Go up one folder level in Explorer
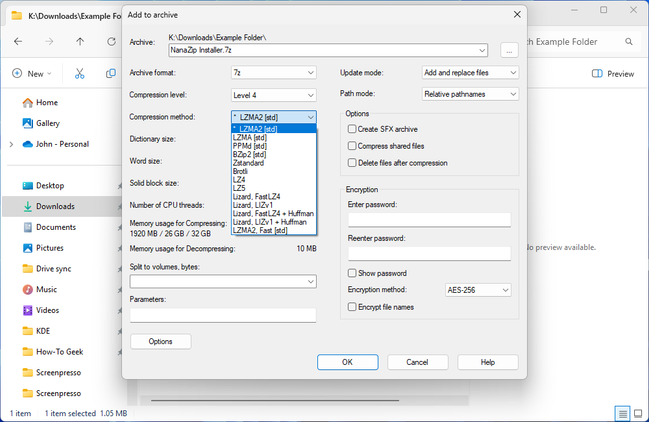 click(x=80, y=41)
